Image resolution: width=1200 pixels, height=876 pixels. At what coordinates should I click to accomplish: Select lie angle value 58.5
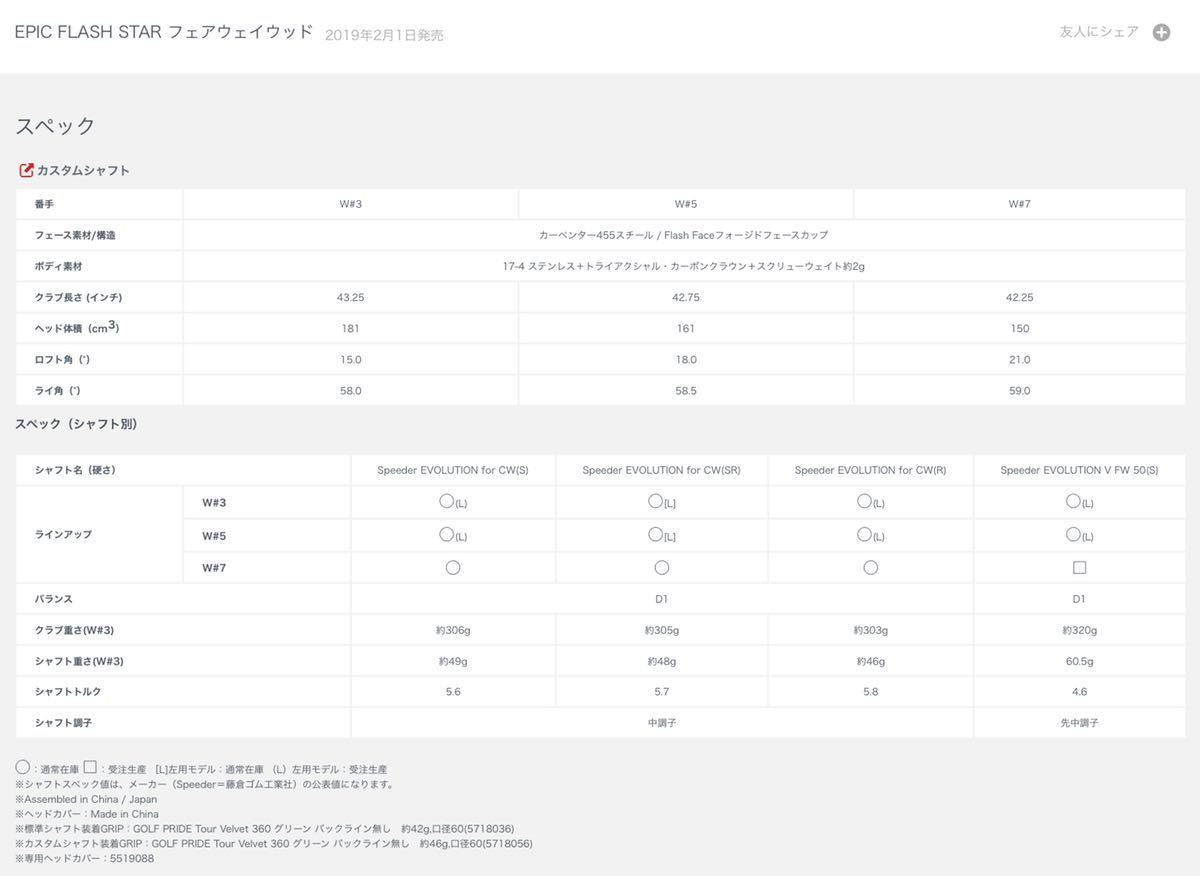click(x=685, y=390)
